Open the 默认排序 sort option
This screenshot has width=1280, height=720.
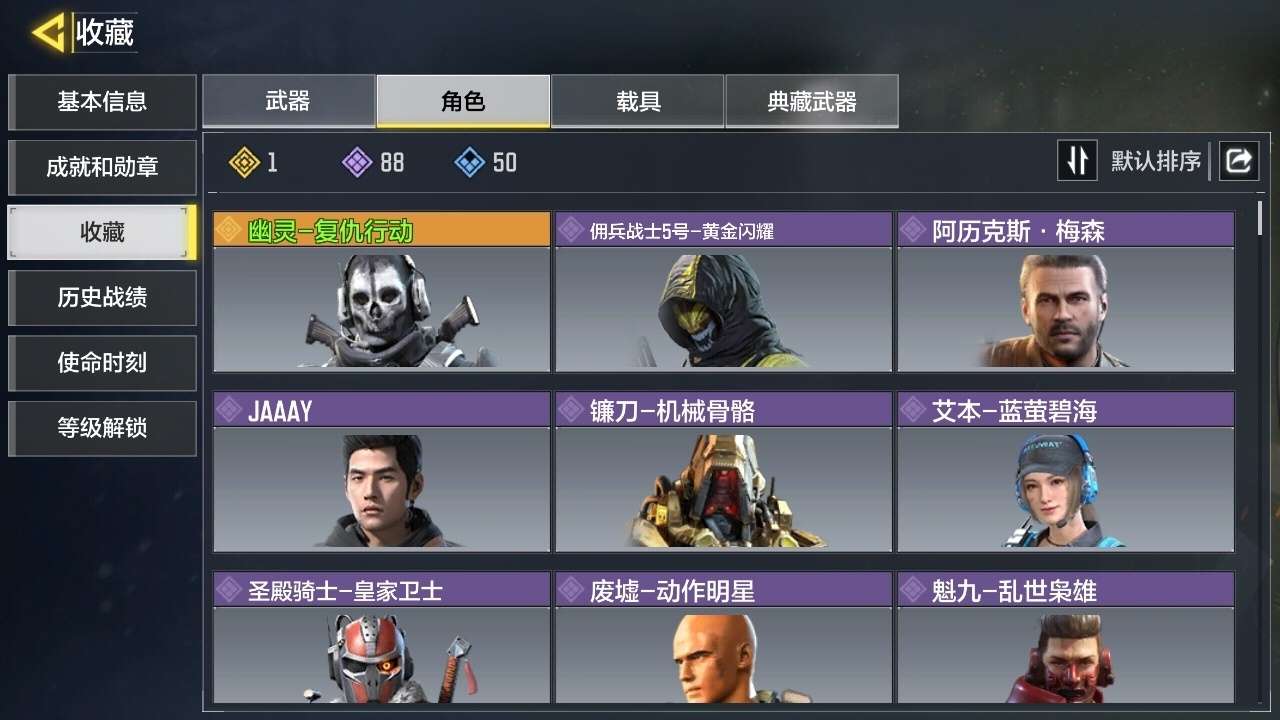[1156, 161]
